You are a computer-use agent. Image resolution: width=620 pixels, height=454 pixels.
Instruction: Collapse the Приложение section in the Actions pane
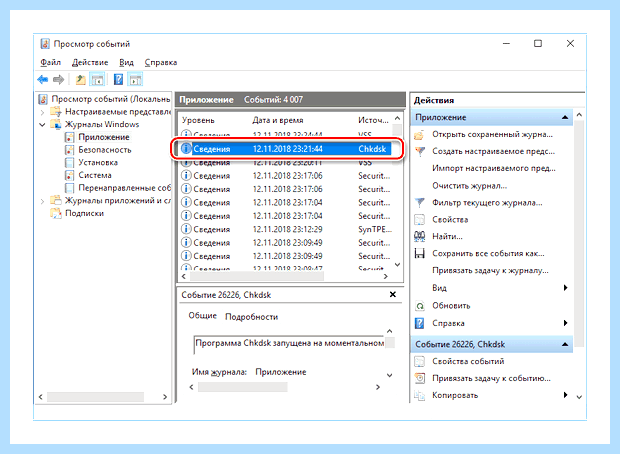coord(565,117)
